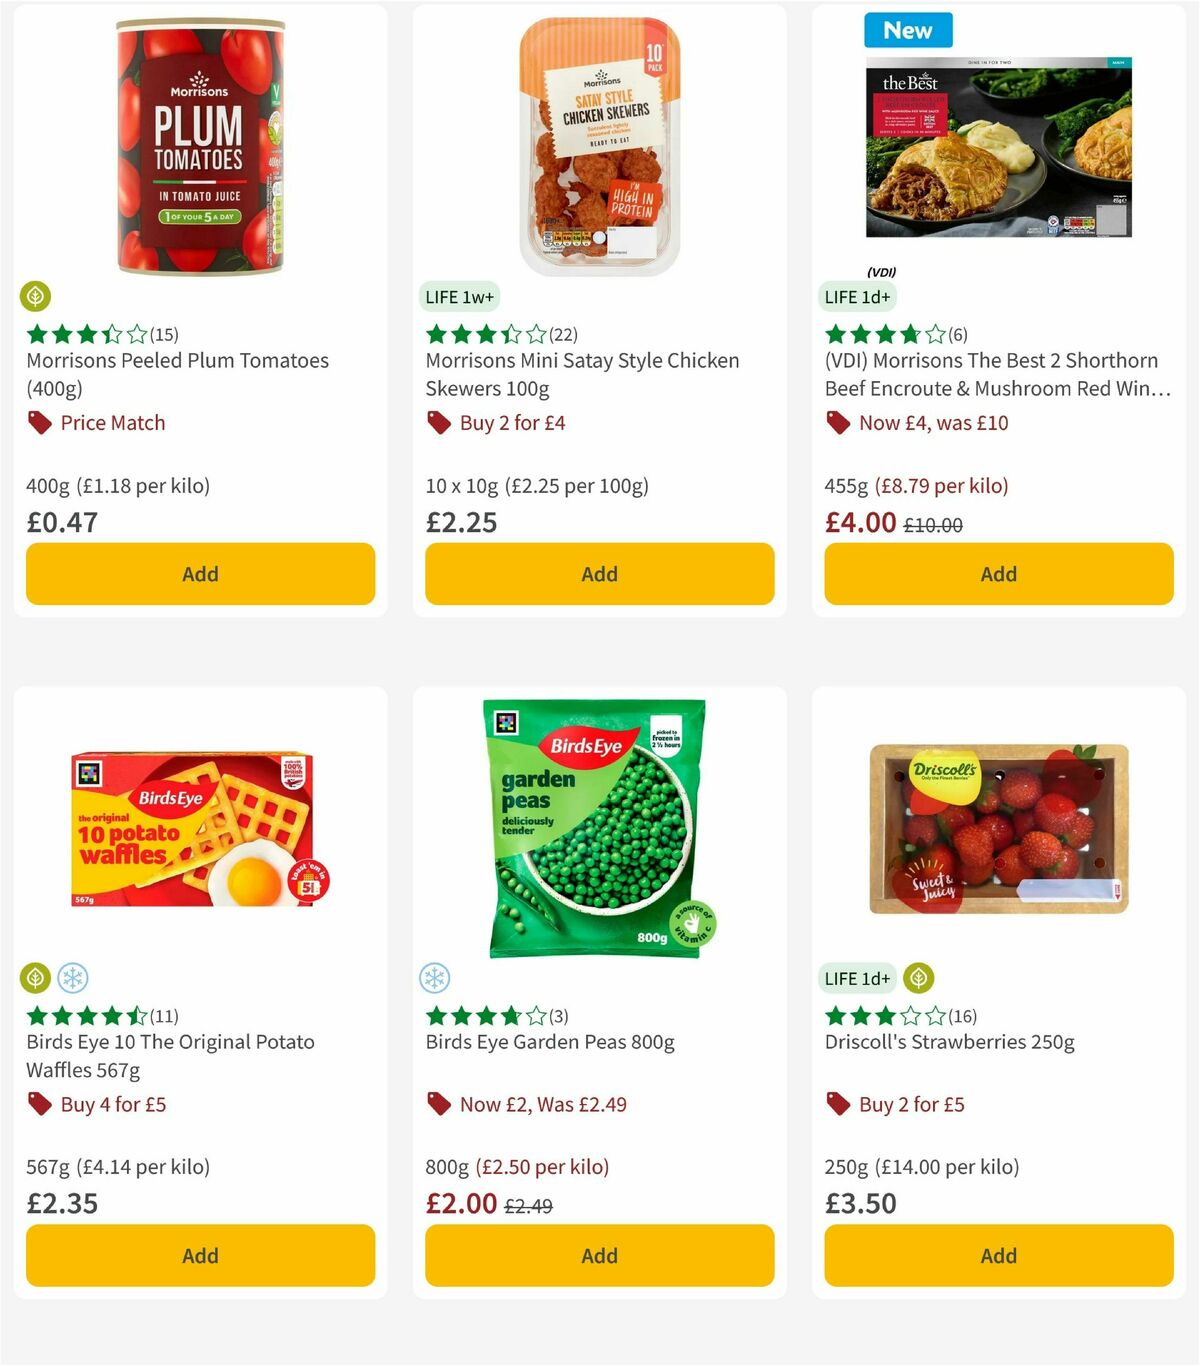Screen dimensions: 1200x1366
Task: Open the Morrisons Peeled Plum Tomatoes product link
Action: tap(177, 374)
